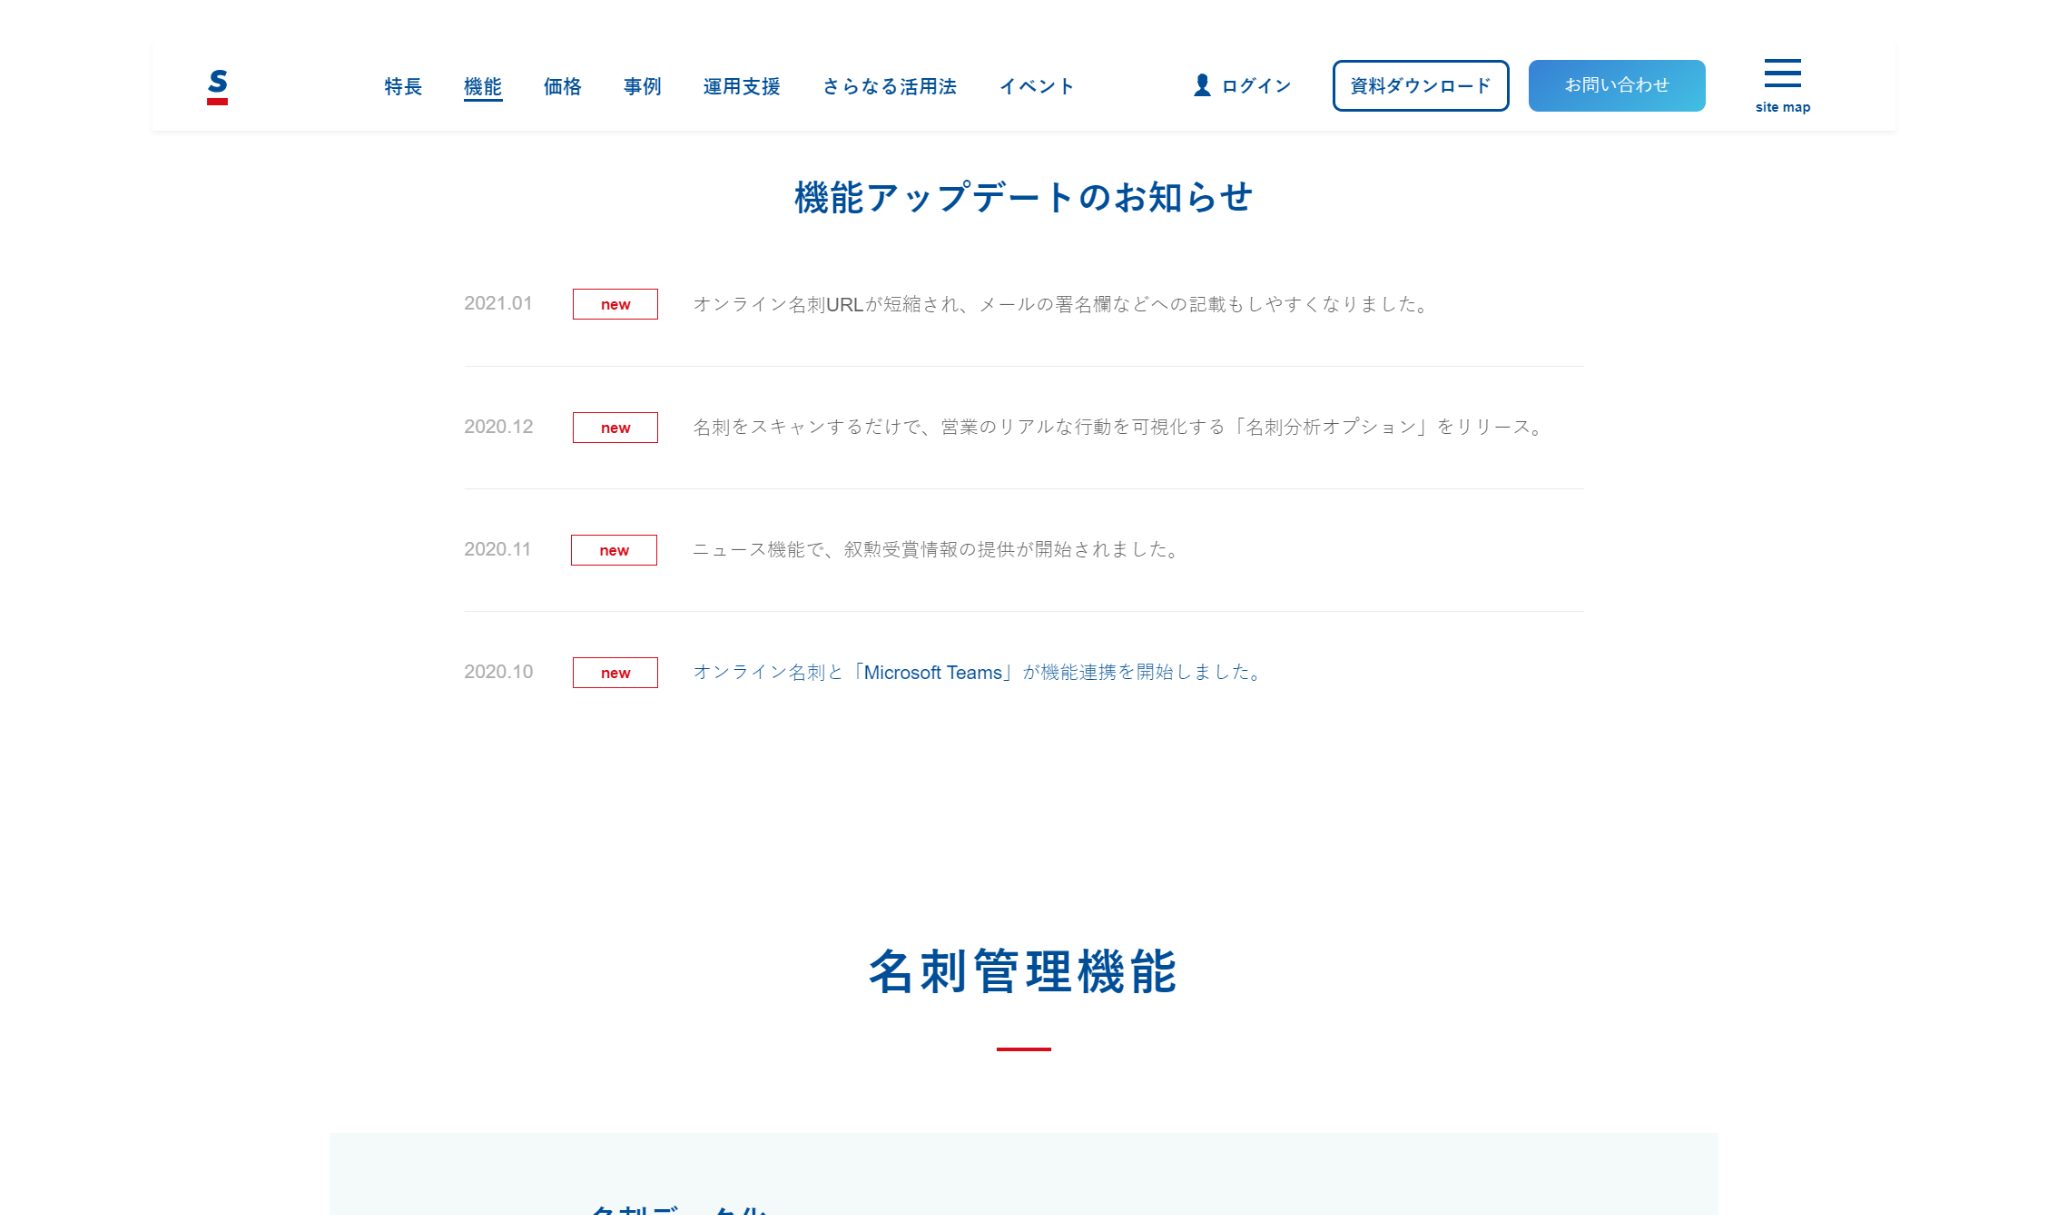Viewport: 2048px width, 1215px height.
Task: Click the 叙勲受賞情報 news text
Action: pos(937,549)
